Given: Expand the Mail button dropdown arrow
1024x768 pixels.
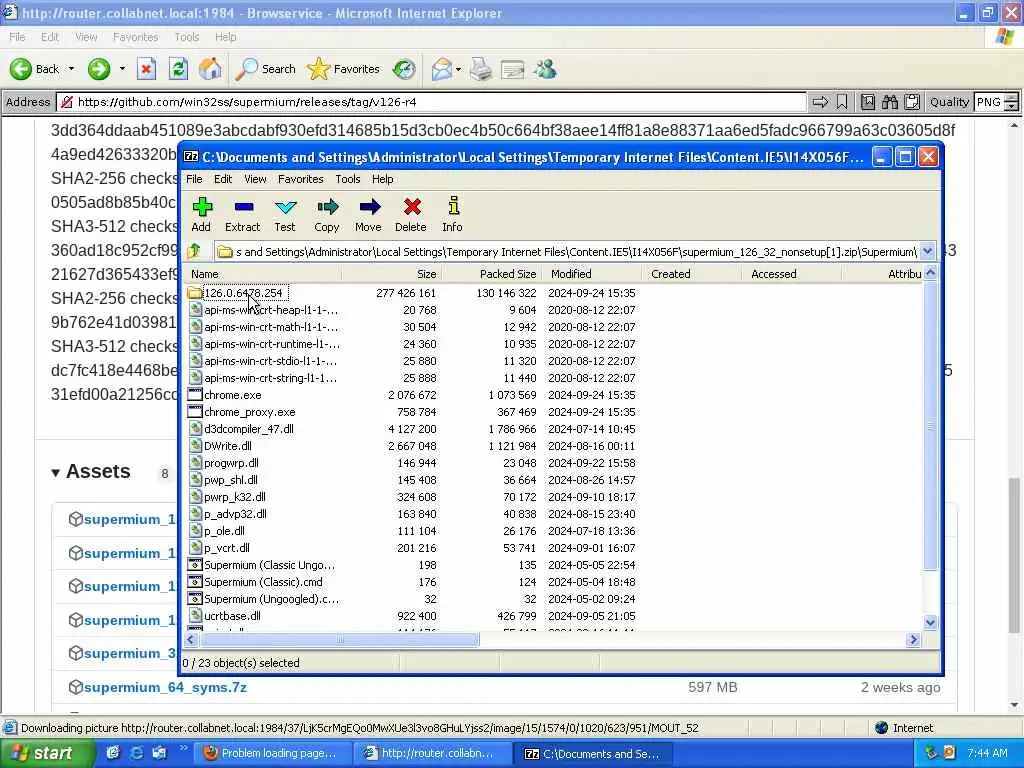Looking at the screenshot, I should click(x=458, y=69).
